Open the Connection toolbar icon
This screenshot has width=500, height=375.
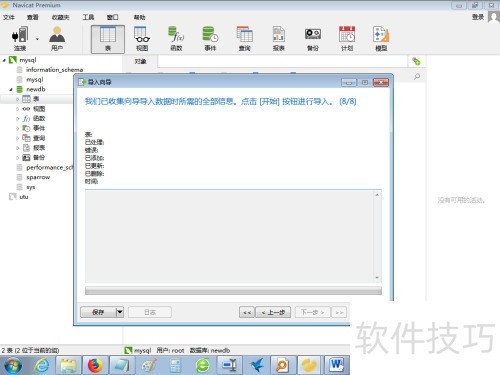pyautogui.click(x=20, y=38)
